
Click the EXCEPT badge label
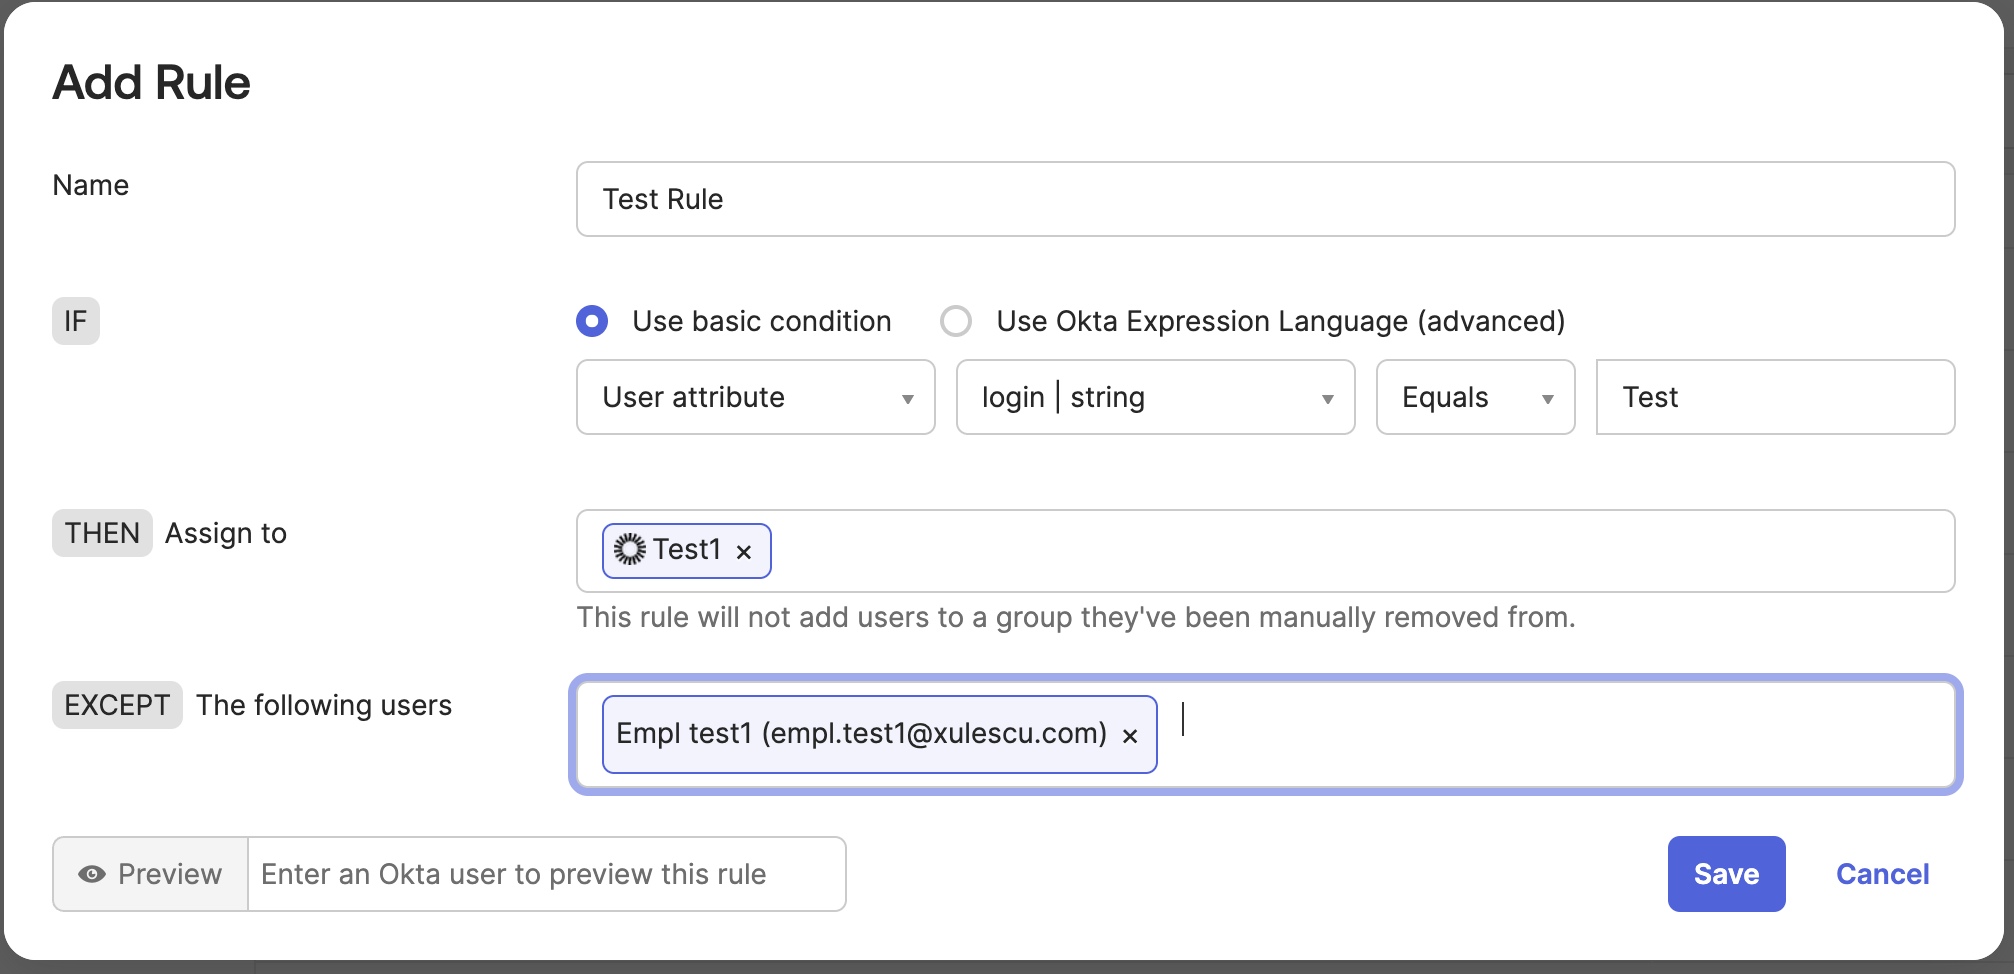click(116, 704)
